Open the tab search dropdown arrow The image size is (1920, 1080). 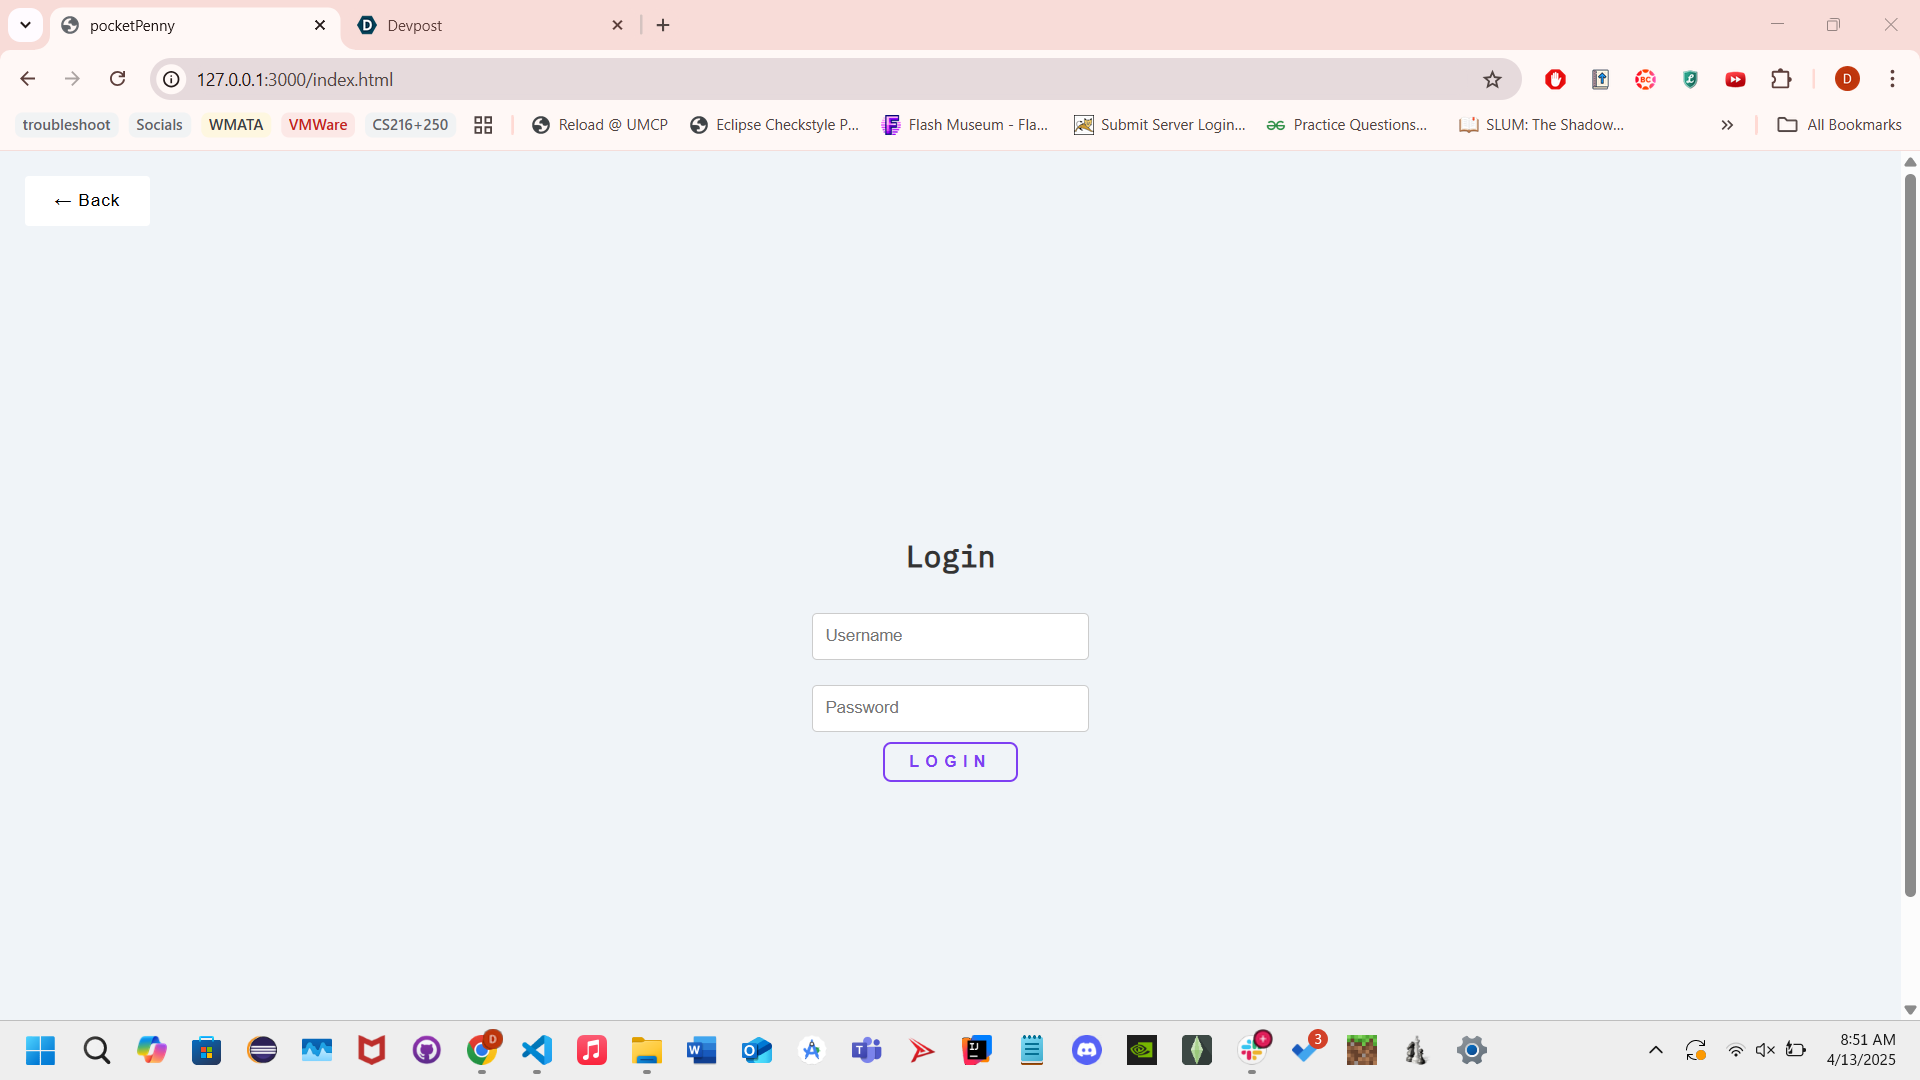[25, 25]
